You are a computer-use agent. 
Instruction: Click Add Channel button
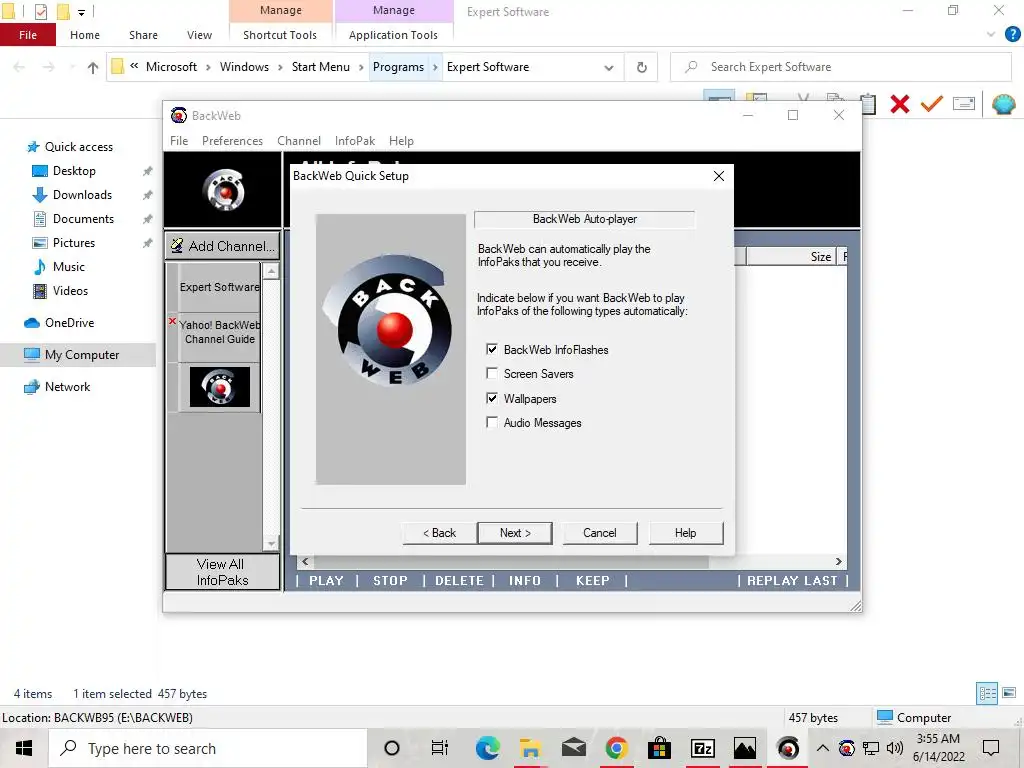click(x=223, y=246)
